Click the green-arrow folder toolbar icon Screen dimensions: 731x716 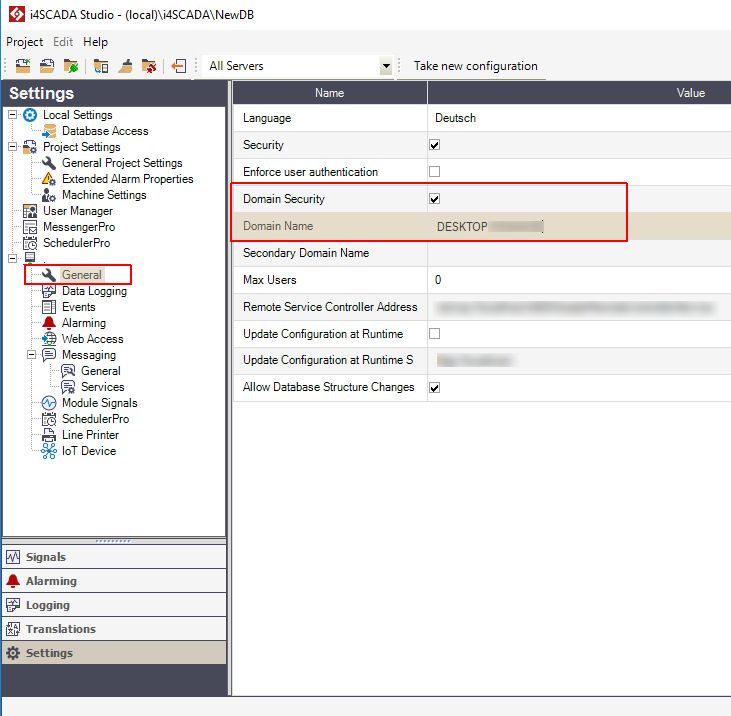[x=71, y=66]
